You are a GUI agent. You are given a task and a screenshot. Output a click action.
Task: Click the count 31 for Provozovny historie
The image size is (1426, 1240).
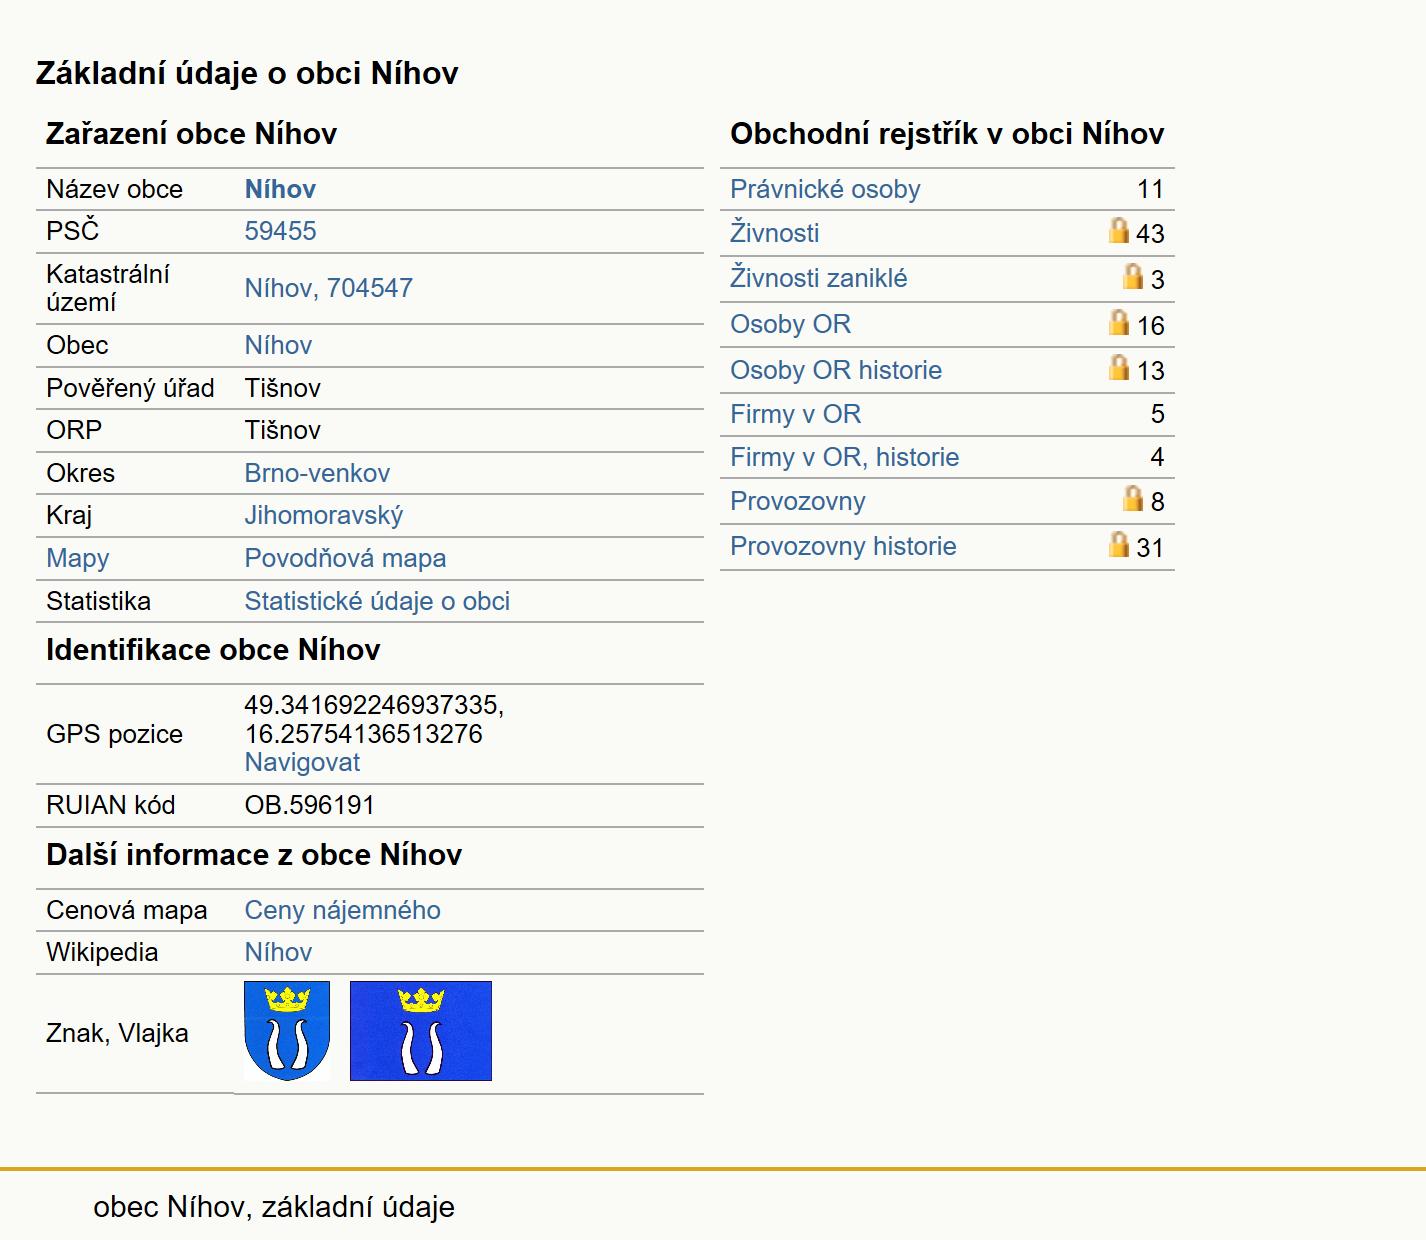[1150, 547]
